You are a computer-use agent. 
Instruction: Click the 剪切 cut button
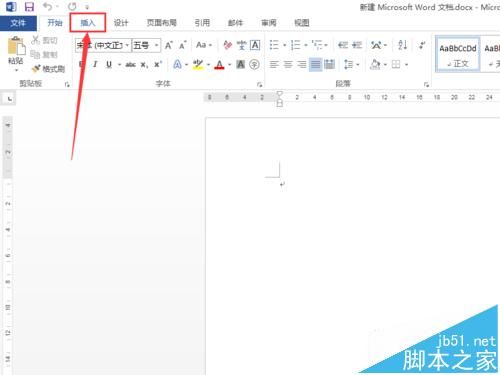[x=45, y=40]
